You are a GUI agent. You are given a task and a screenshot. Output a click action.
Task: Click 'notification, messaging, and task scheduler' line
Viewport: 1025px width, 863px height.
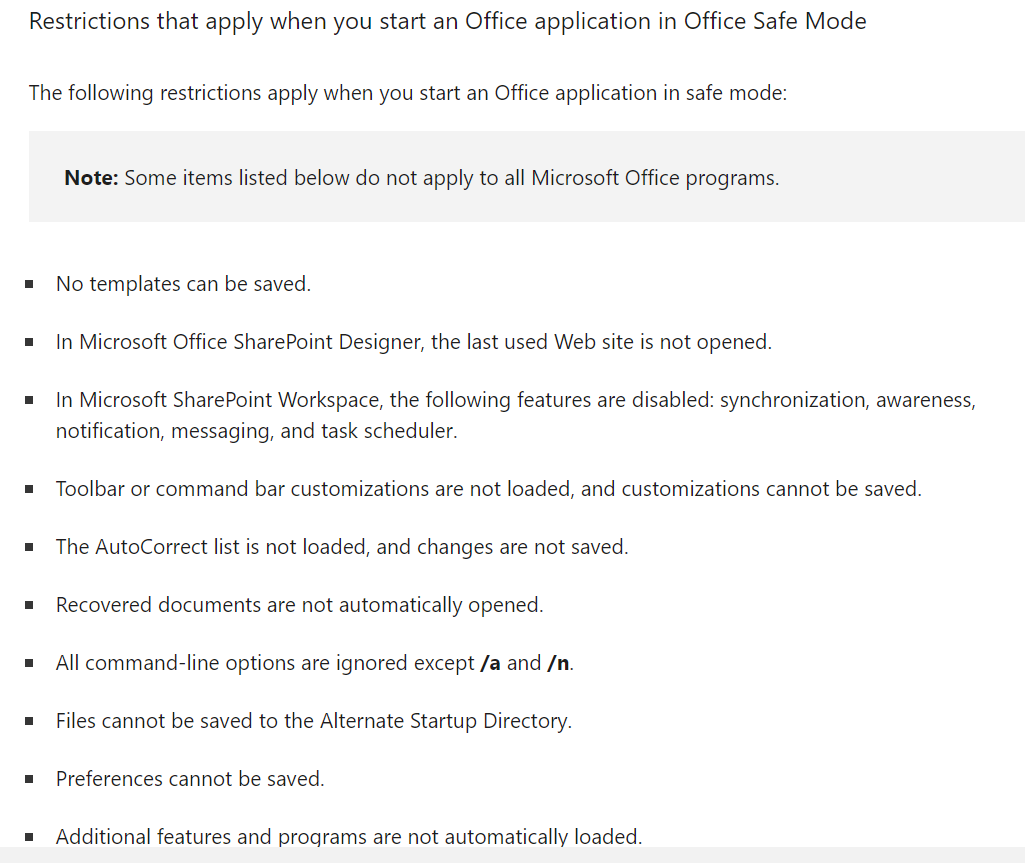point(256,431)
